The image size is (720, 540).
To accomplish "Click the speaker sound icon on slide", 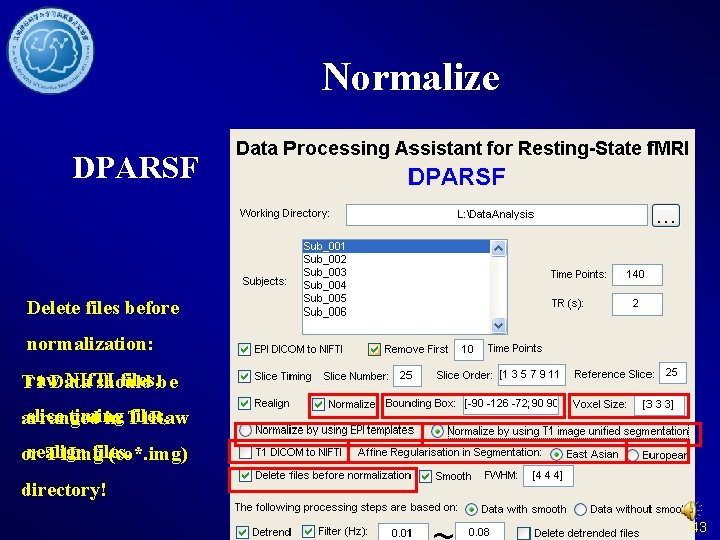I will click(692, 510).
